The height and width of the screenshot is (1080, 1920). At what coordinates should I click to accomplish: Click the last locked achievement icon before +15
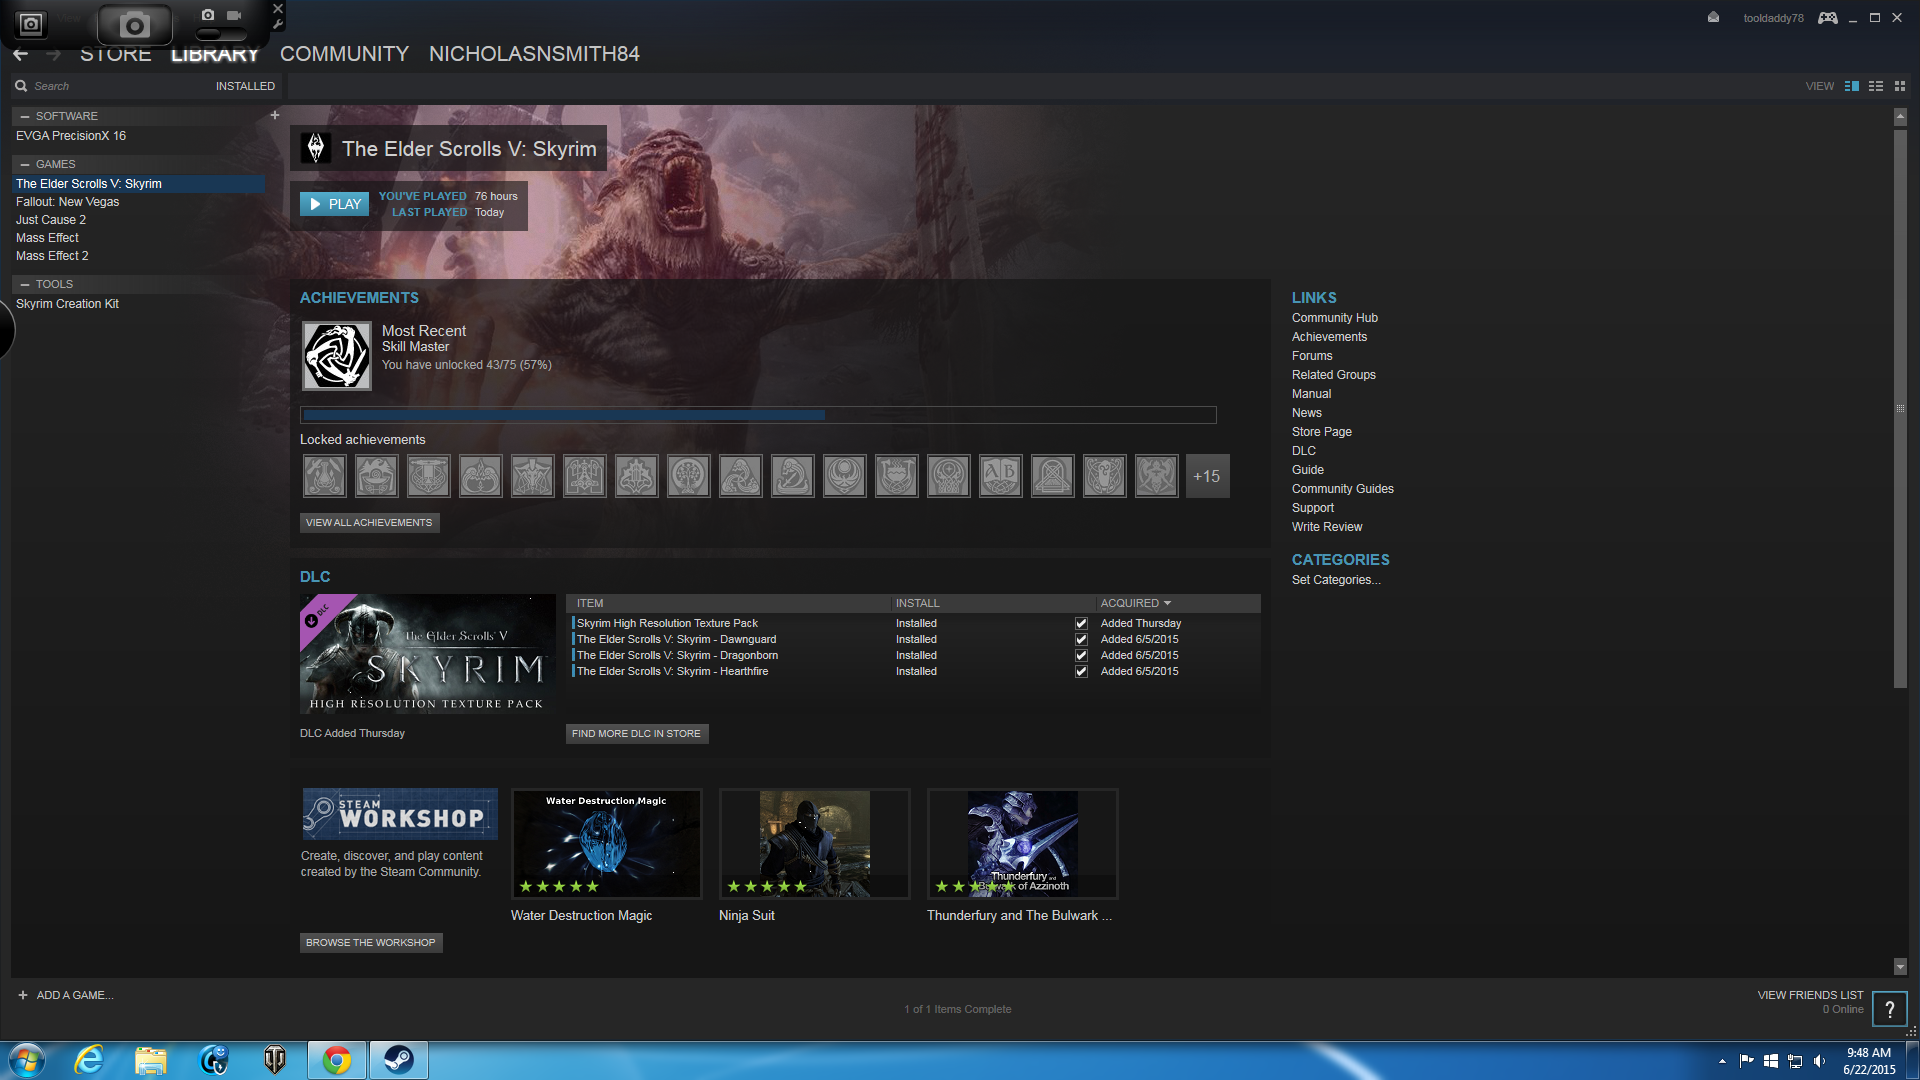coord(1156,476)
